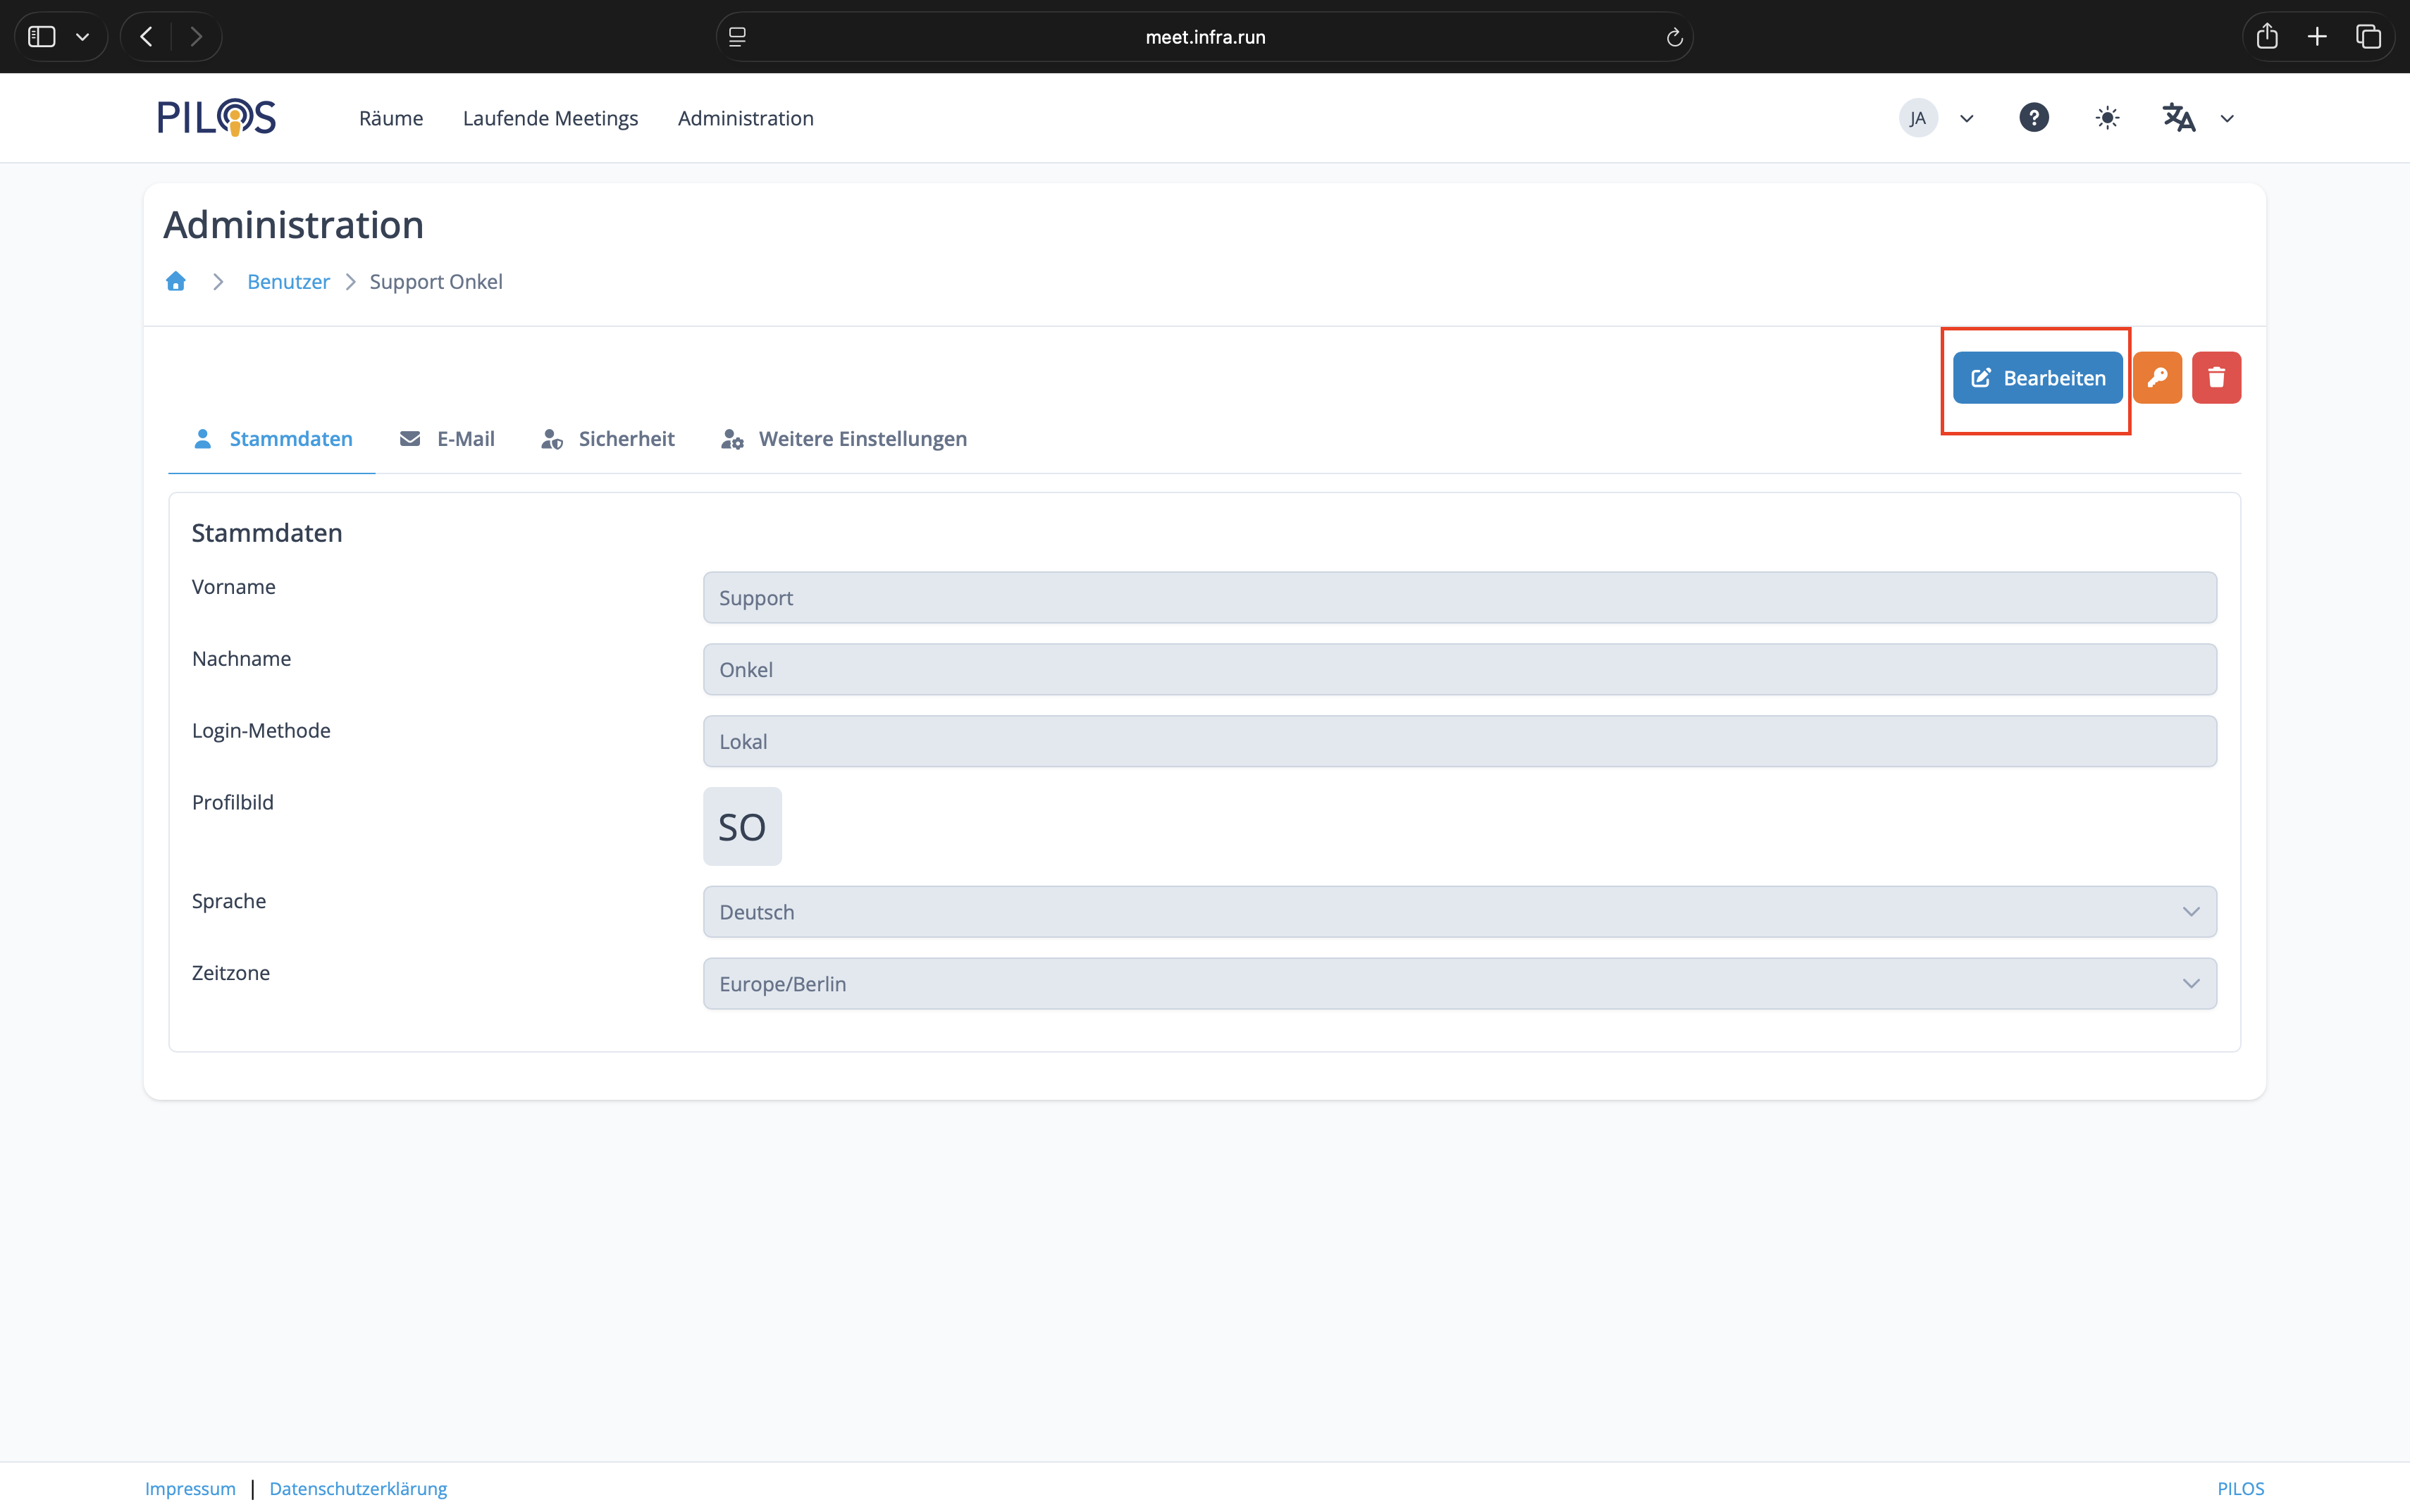
Task: Expand the JA user avatar dropdown
Action: click(1936, 118)
